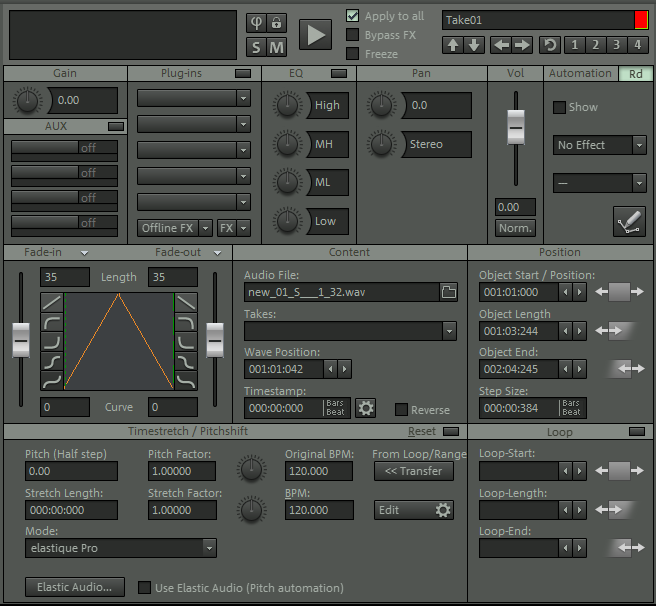Click Object Length resize arrows icon
This screenshot has height=606, width=656.
point(615,331)
